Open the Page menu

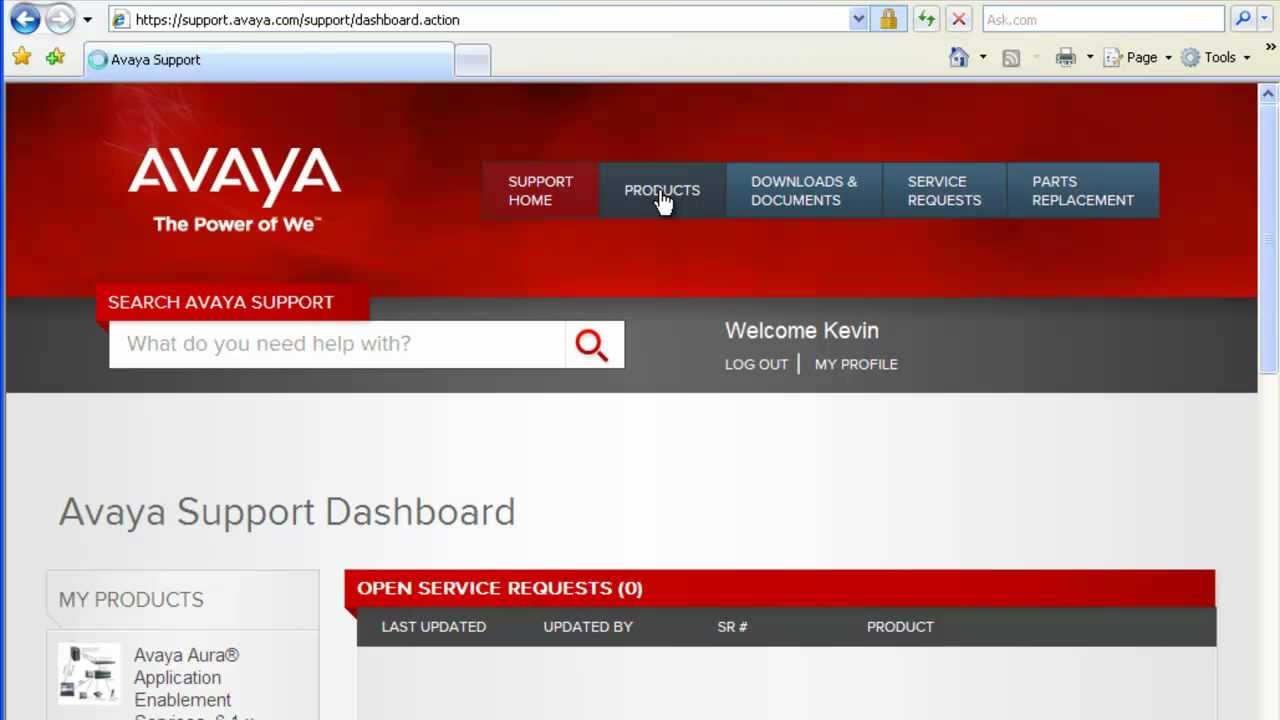pyautogui.click(x=1137, y=57)
